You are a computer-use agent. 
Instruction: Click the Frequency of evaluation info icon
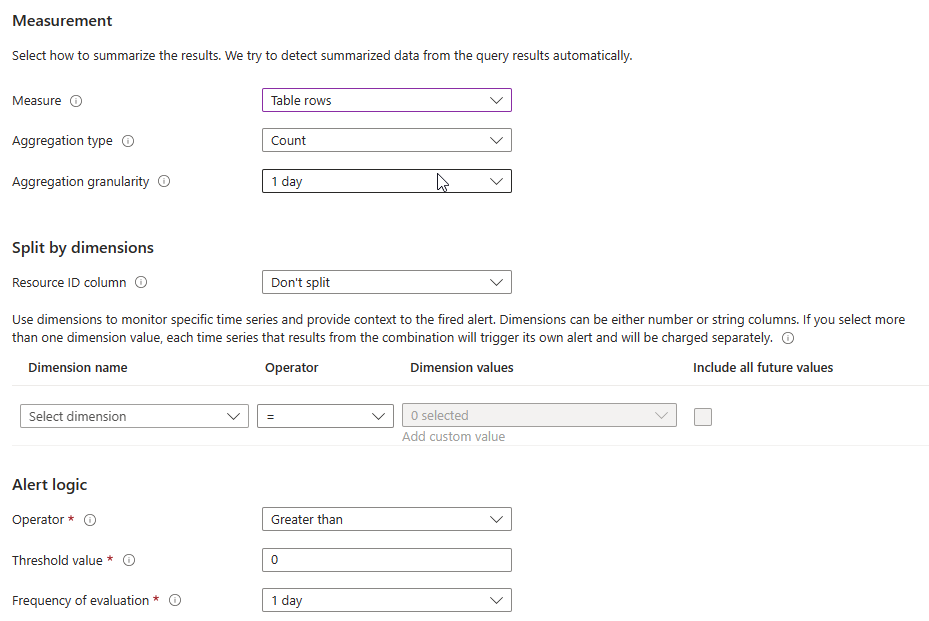176,600
